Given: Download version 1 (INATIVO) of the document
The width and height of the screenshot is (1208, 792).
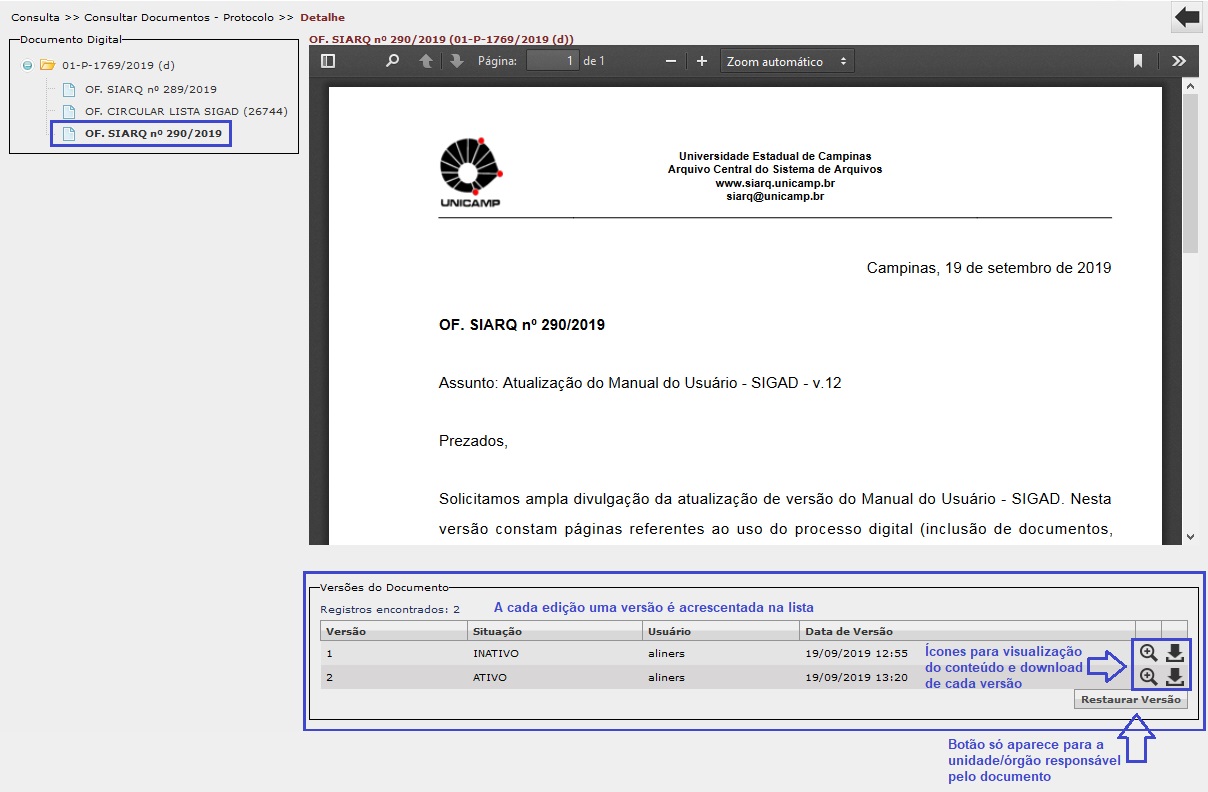Looking at the screenshot, I should coord(1175,653).
